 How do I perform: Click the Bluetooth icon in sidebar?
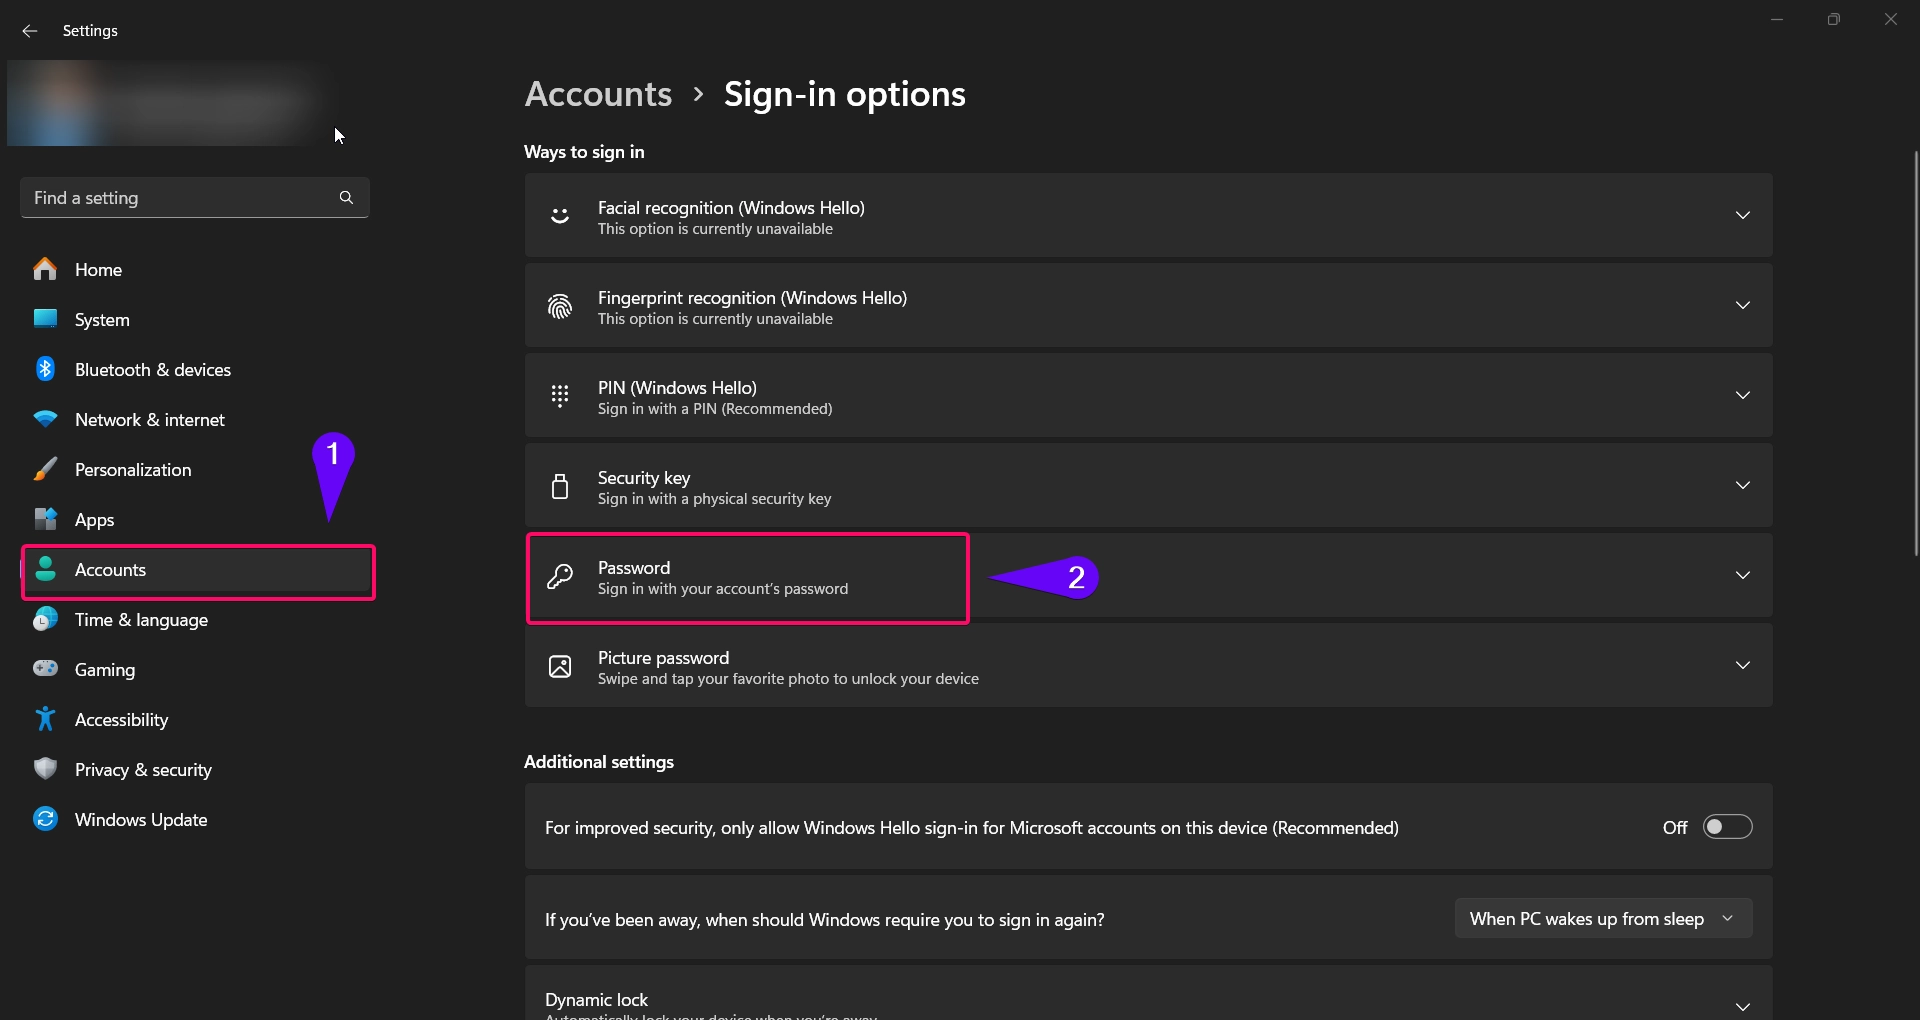point(45,369)
